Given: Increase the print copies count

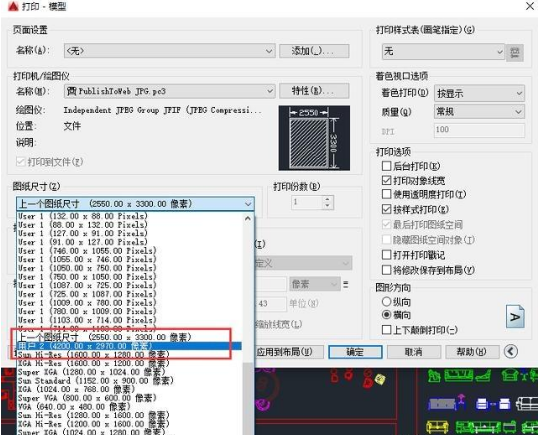Looking at the screenshot, I should (328, 199).
